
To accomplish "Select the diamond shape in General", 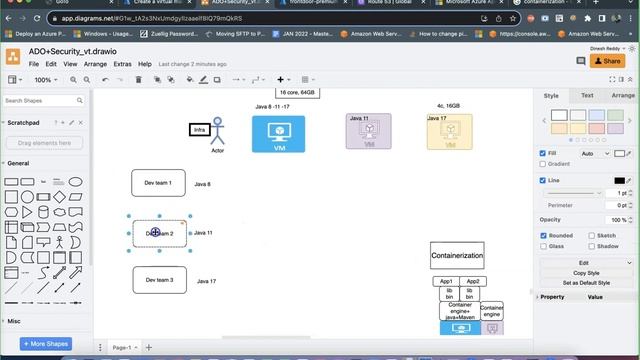I will tap(60, 197).
